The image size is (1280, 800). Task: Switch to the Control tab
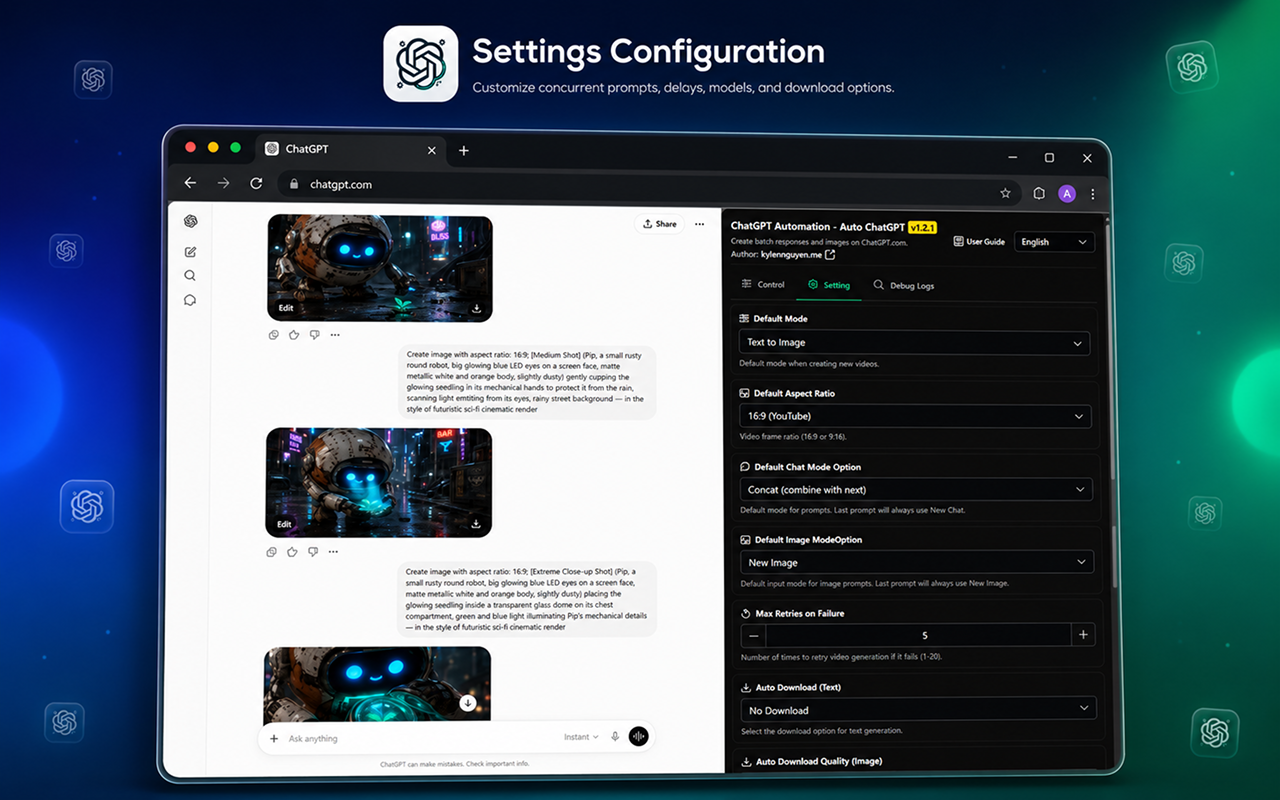pos(763,285)
